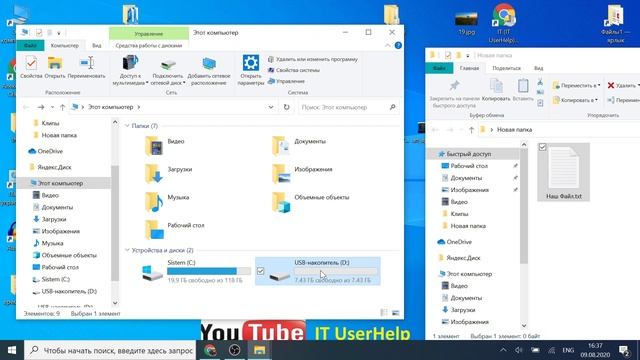Open the Музыка folder
This screenshot has height=360, width=640.
coord(154,202)
